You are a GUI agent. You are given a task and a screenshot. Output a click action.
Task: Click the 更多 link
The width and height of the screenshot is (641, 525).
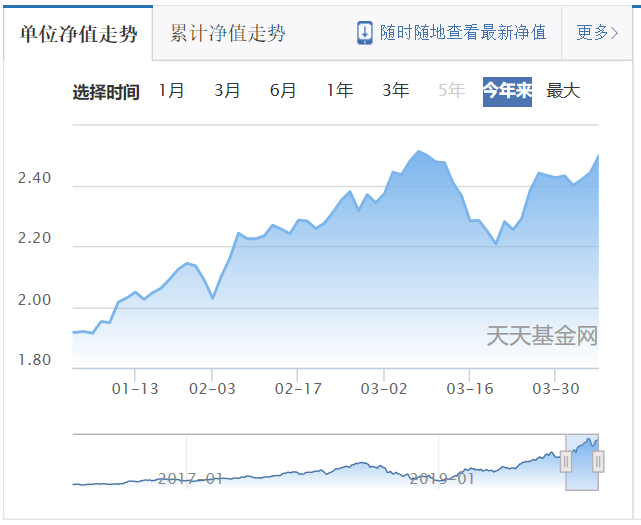(x=597, y=33)
